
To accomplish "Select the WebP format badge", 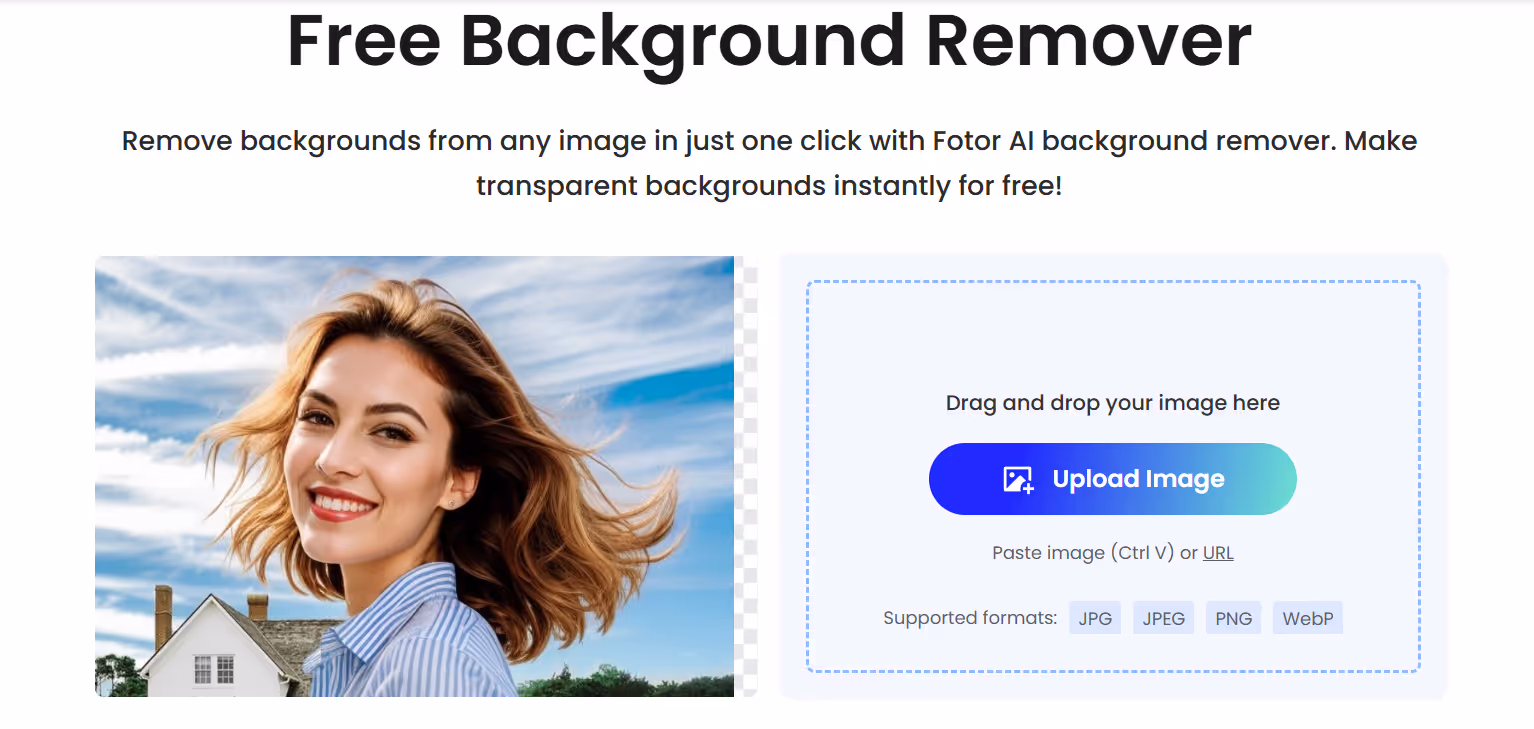I will click(x=1307, y=617).
